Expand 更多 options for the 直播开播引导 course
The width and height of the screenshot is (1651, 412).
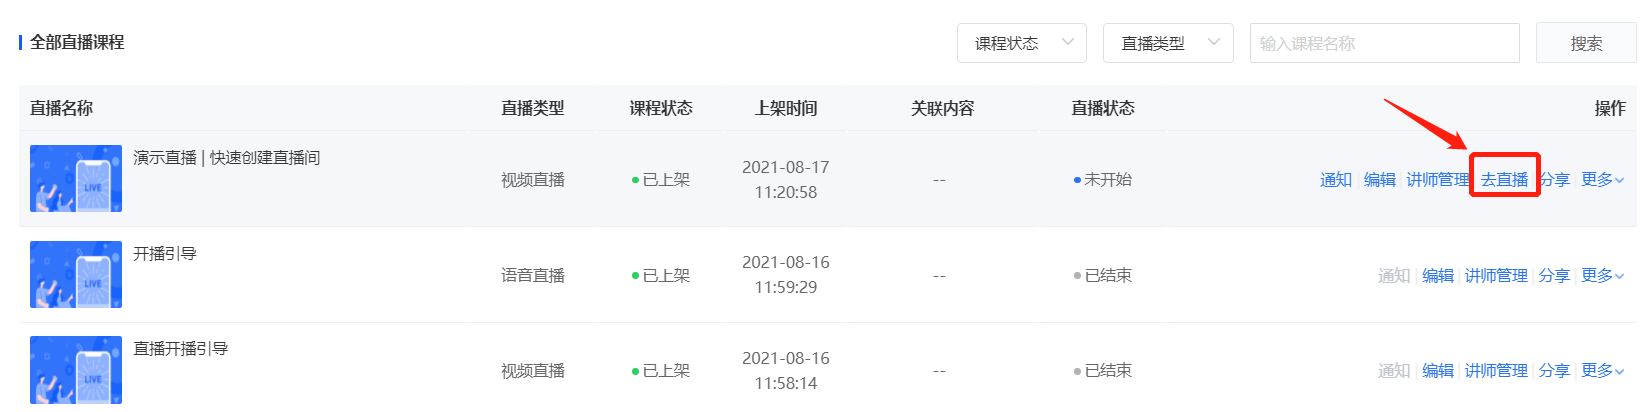point(1602,371)
